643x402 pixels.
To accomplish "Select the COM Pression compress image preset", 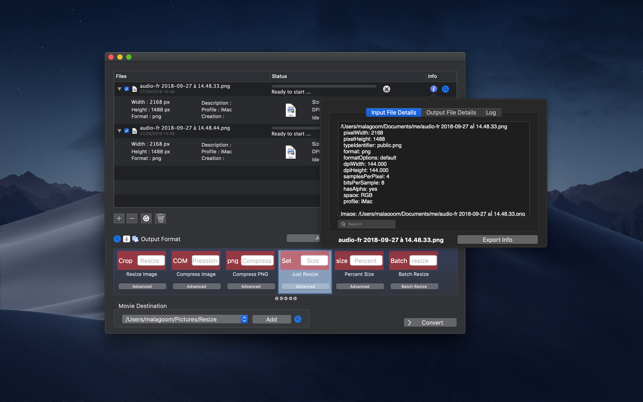I will click(x=196, y=260).
